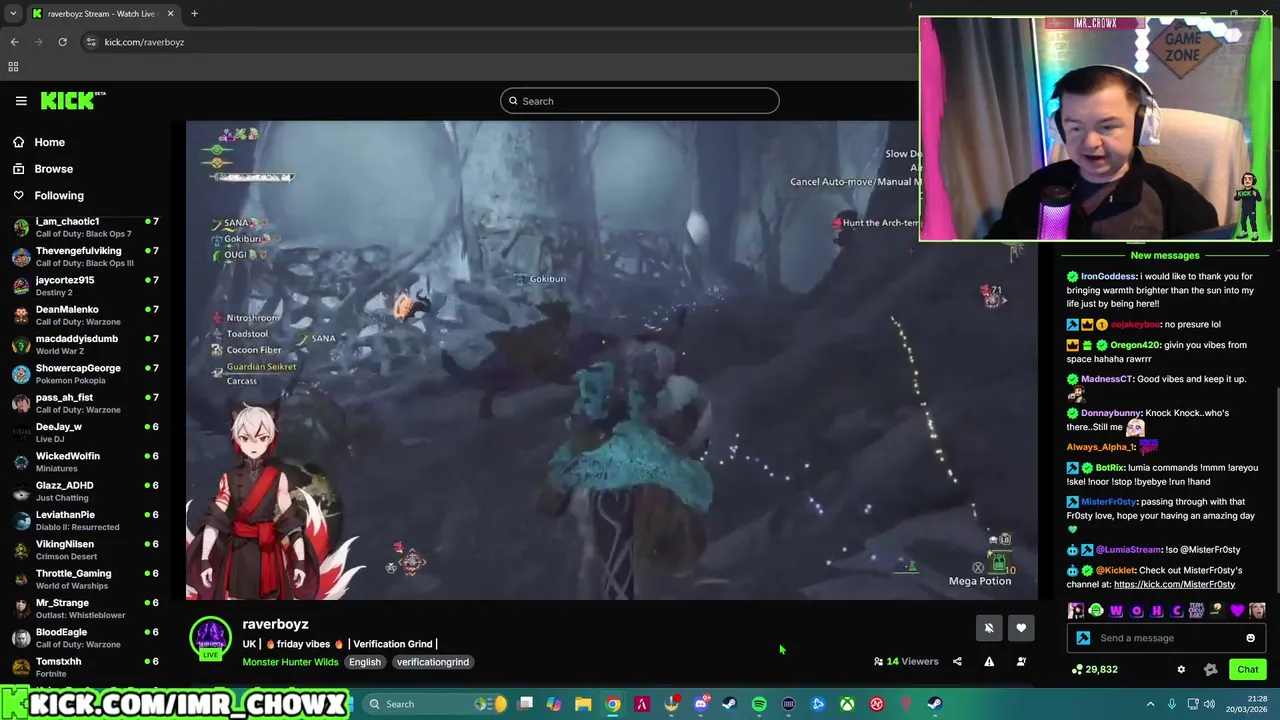Open pass_ah_fist channel
The image size is (1280, 720).
(x=85, y=403)
